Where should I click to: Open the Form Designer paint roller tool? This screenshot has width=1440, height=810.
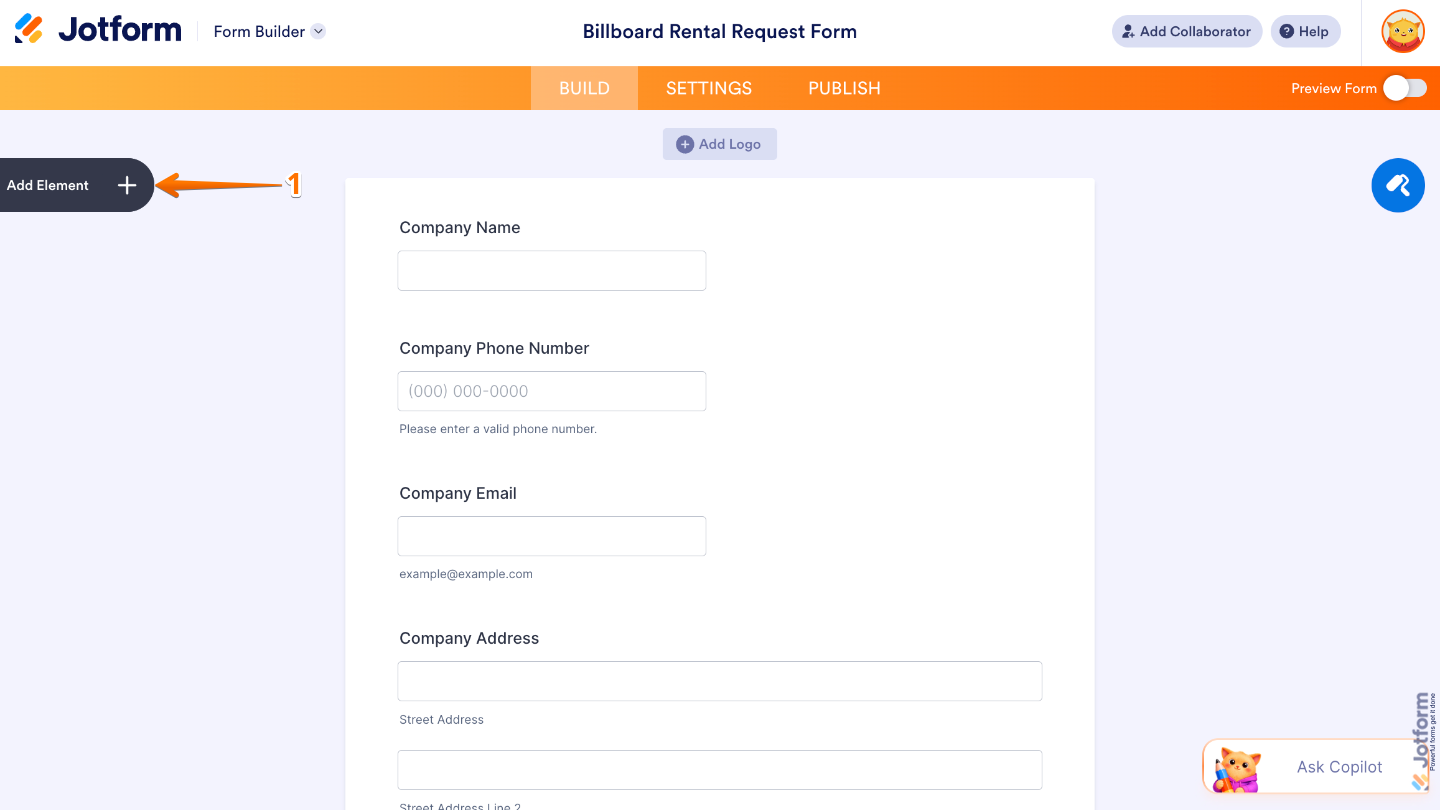pyautogui.click(x=1397, y=185)
